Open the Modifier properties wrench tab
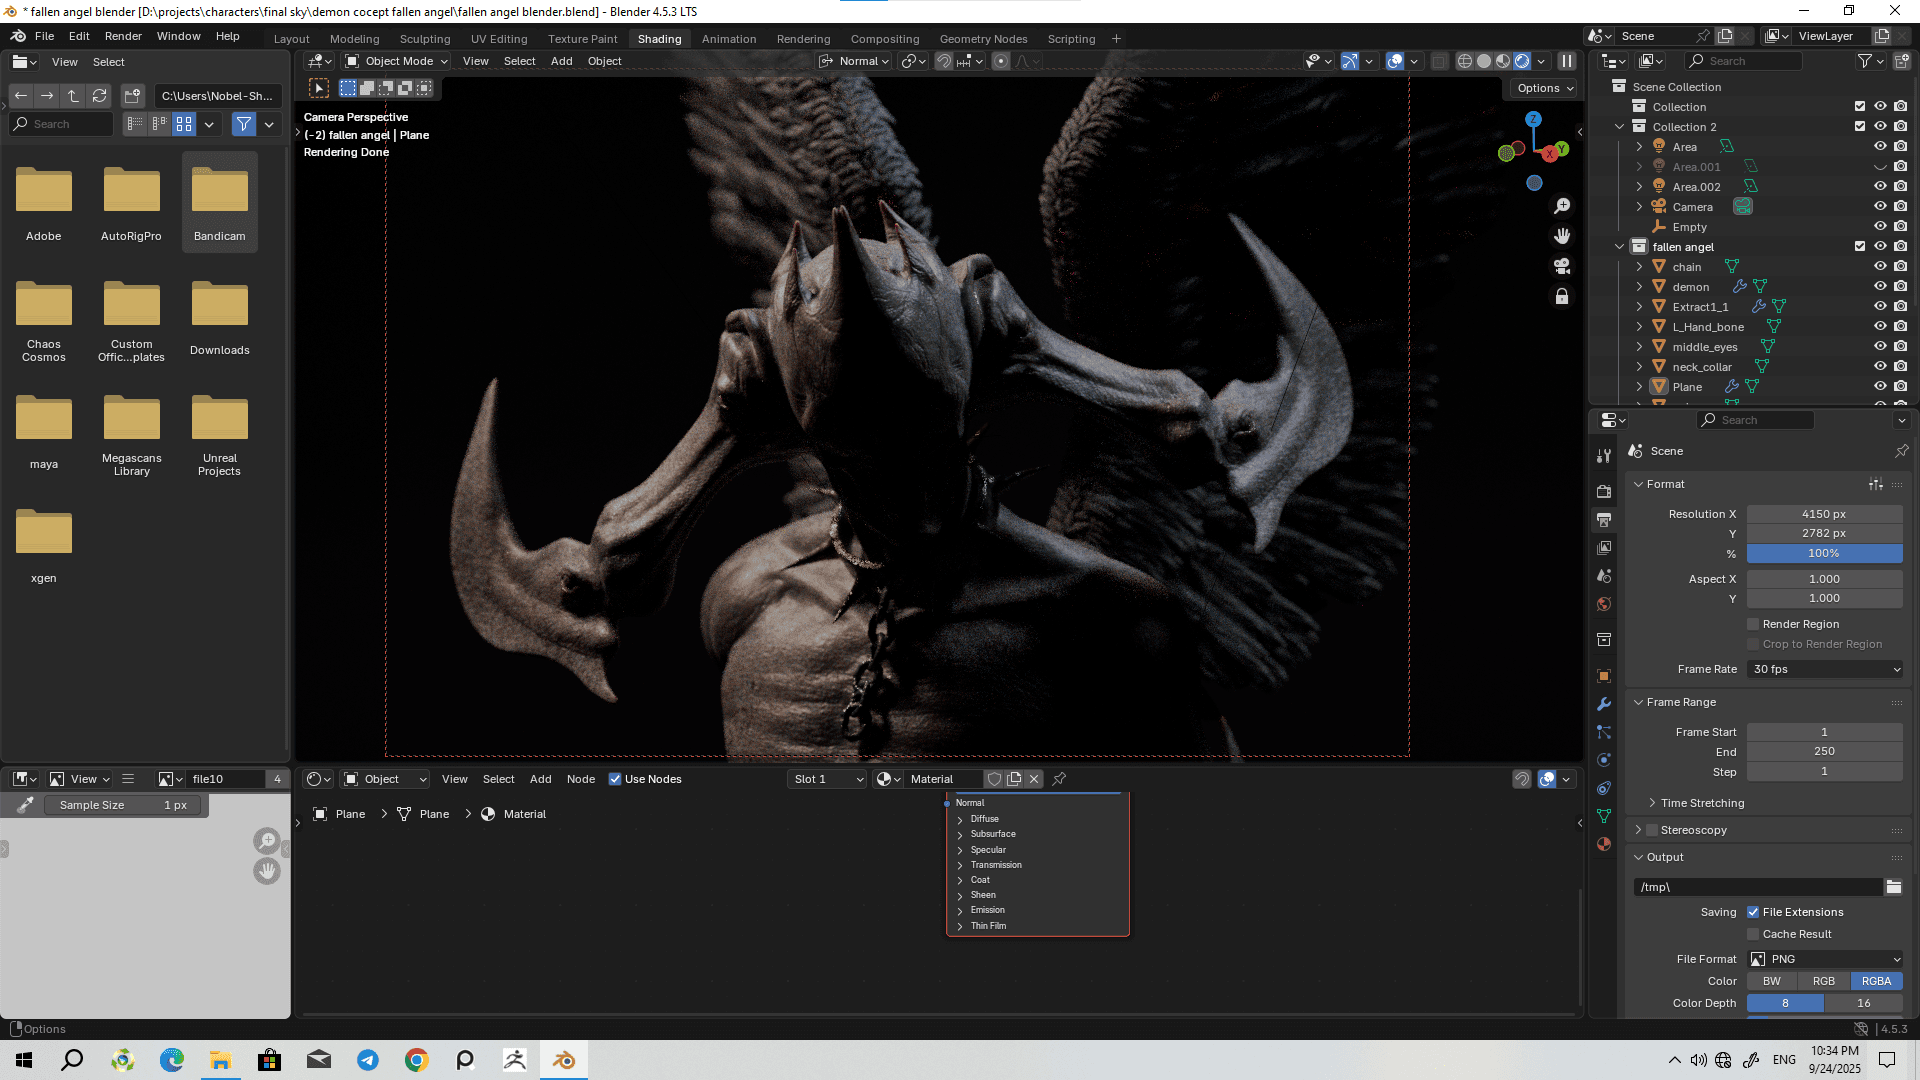This screenshot has height=1080, width=1920. pos(1604,704)
